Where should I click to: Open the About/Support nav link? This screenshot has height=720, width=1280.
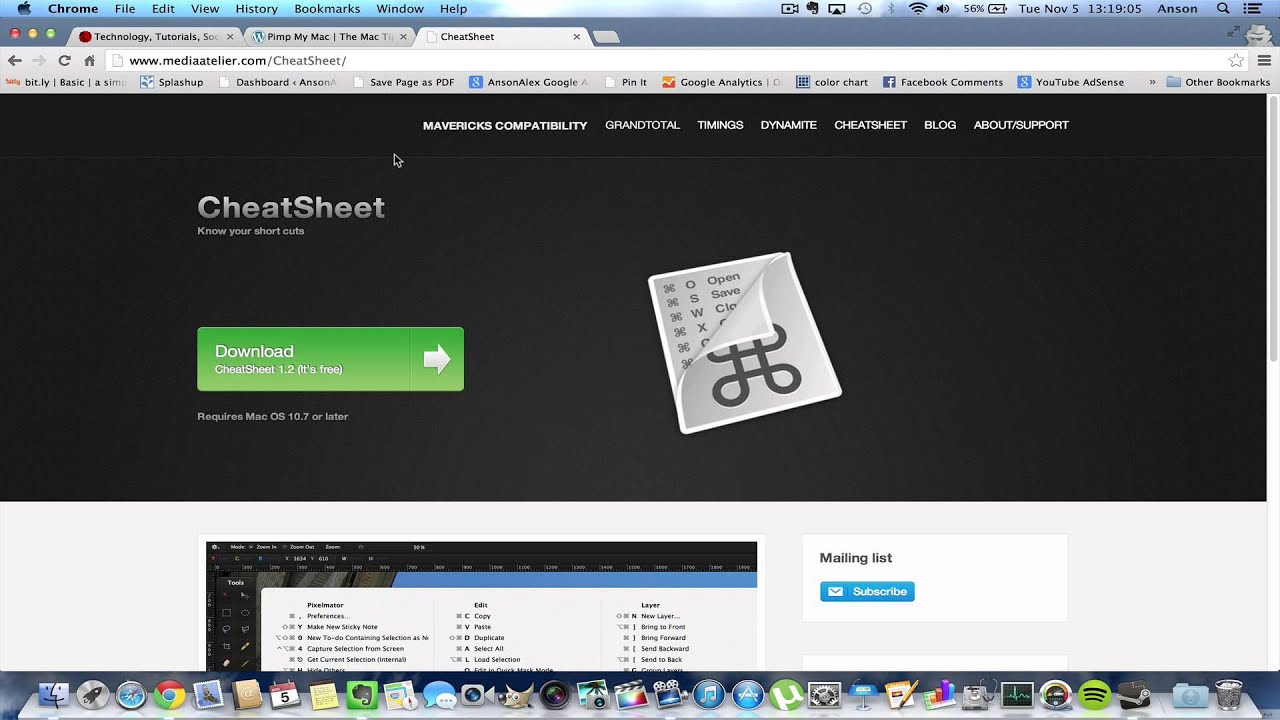coord(1021,125)
